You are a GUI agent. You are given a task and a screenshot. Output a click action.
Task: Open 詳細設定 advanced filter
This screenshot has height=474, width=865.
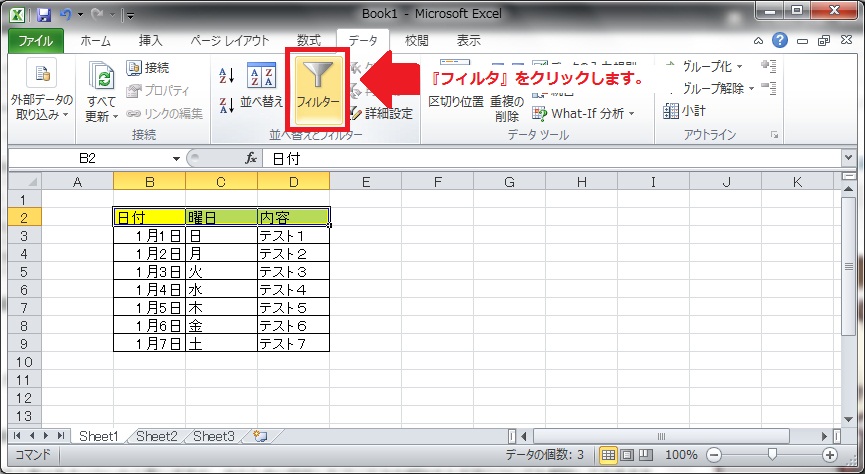point(382,114)
